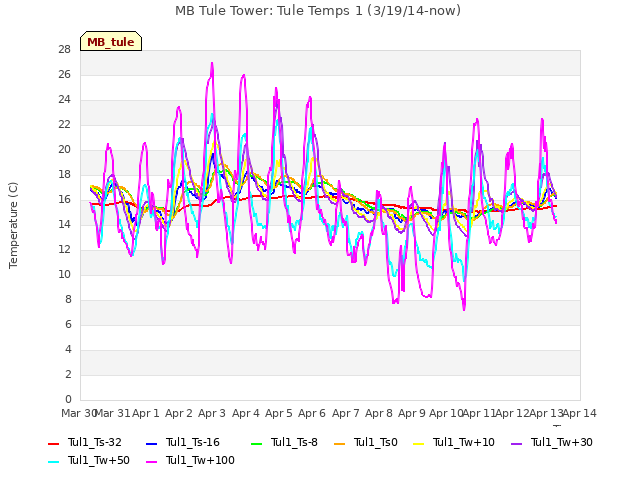Click the Apr 11 x-axis label
640x480 pixels.
tap(479, 413)
